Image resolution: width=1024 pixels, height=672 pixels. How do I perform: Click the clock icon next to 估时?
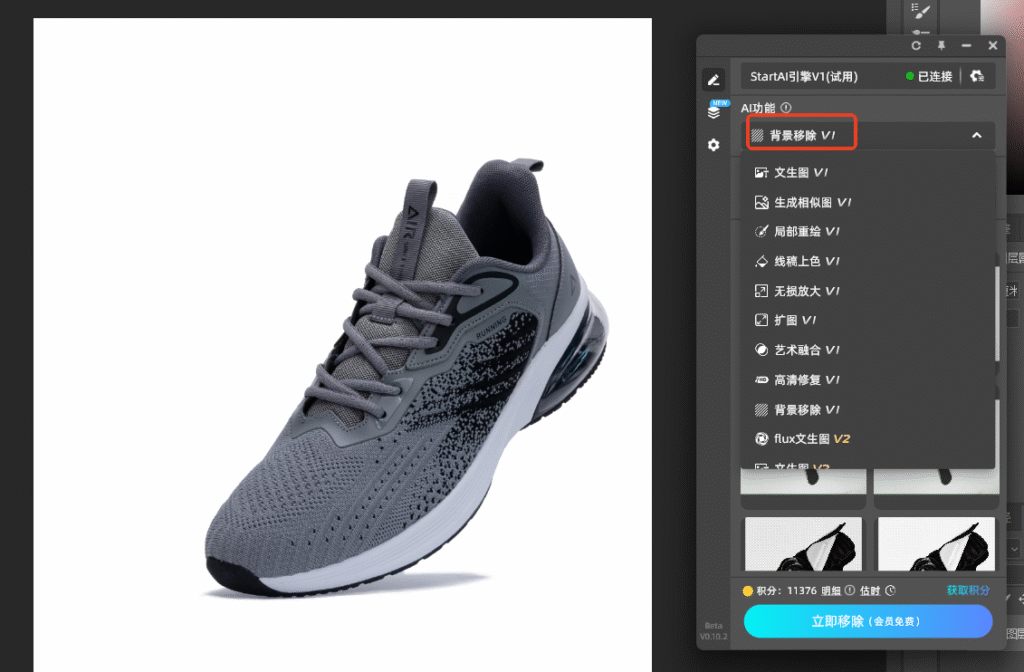890,590
